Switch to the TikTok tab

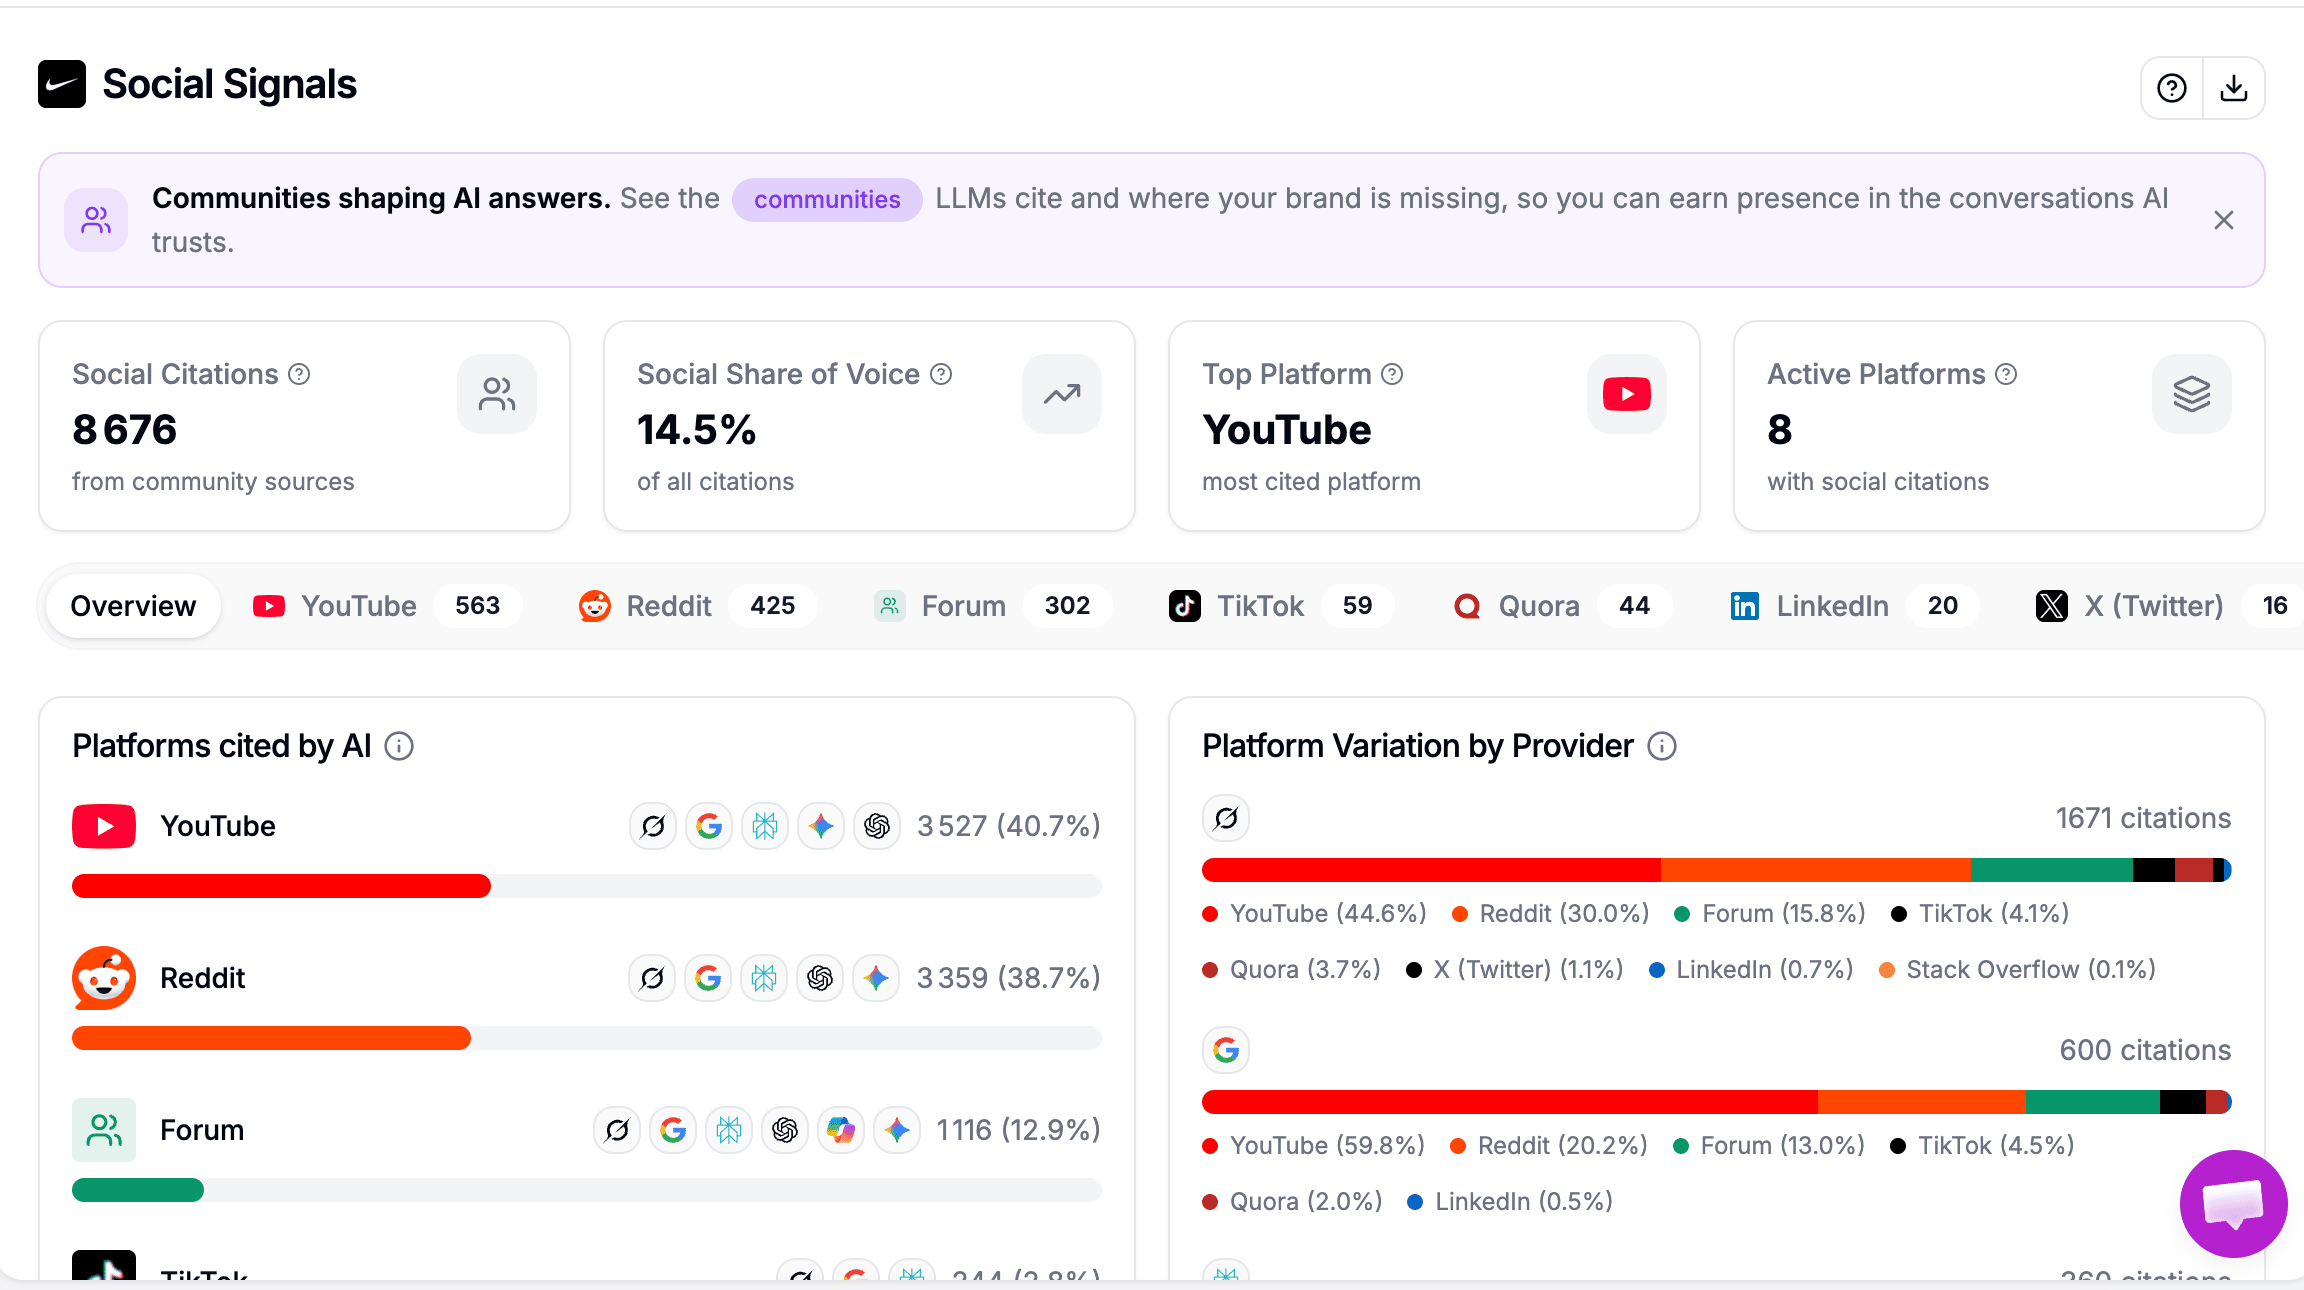pyautogui.click(x=1281, y=606)
